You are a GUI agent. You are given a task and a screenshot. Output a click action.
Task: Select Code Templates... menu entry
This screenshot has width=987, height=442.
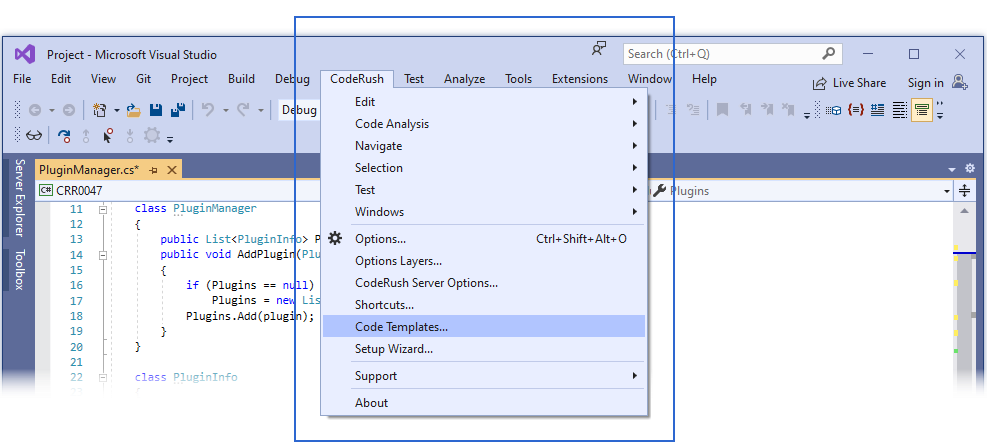(483, 327)
